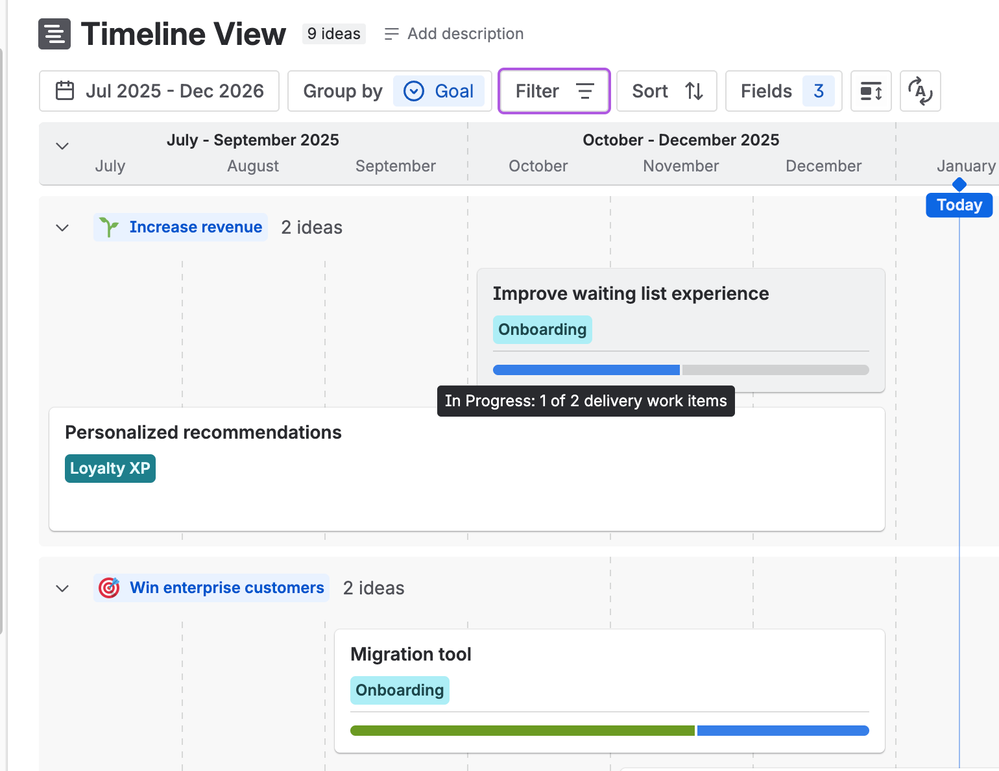Screen dimensions: 999x771
Task: Click the calendar icon in date range
Action: 65,91
